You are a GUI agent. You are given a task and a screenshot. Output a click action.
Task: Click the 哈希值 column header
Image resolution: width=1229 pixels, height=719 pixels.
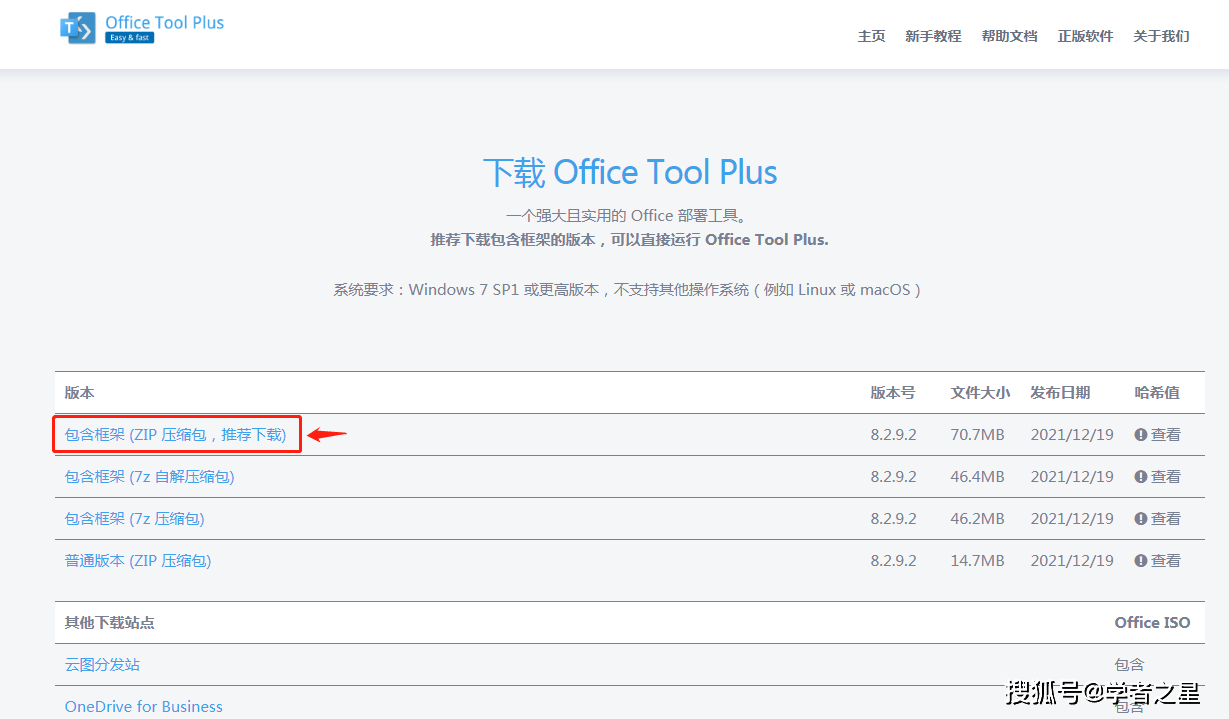point(1157,393)
